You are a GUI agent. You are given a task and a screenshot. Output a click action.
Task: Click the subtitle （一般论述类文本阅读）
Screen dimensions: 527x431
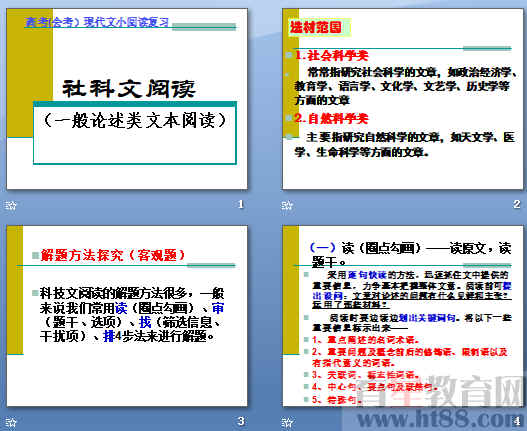(135, 120)
